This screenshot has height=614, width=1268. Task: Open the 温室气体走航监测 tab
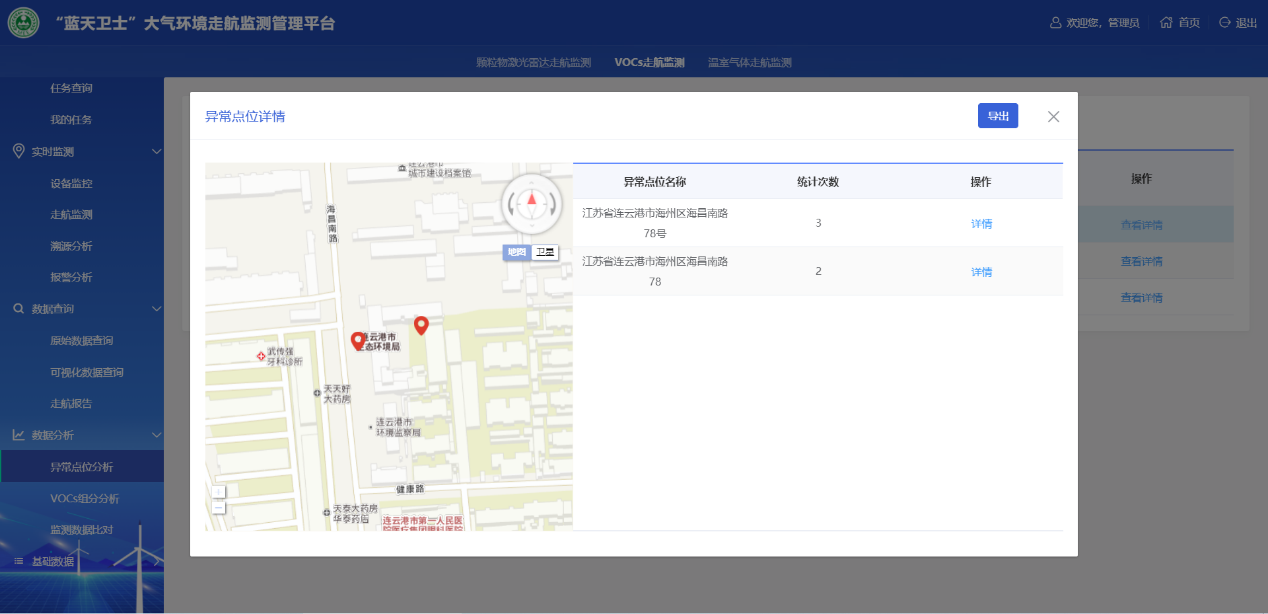click(749, 62)
